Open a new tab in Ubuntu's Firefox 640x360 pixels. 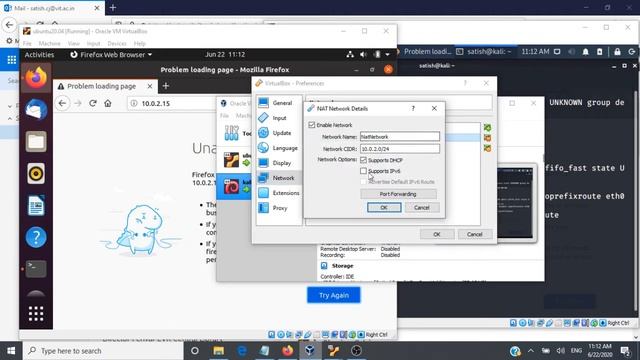166,86
